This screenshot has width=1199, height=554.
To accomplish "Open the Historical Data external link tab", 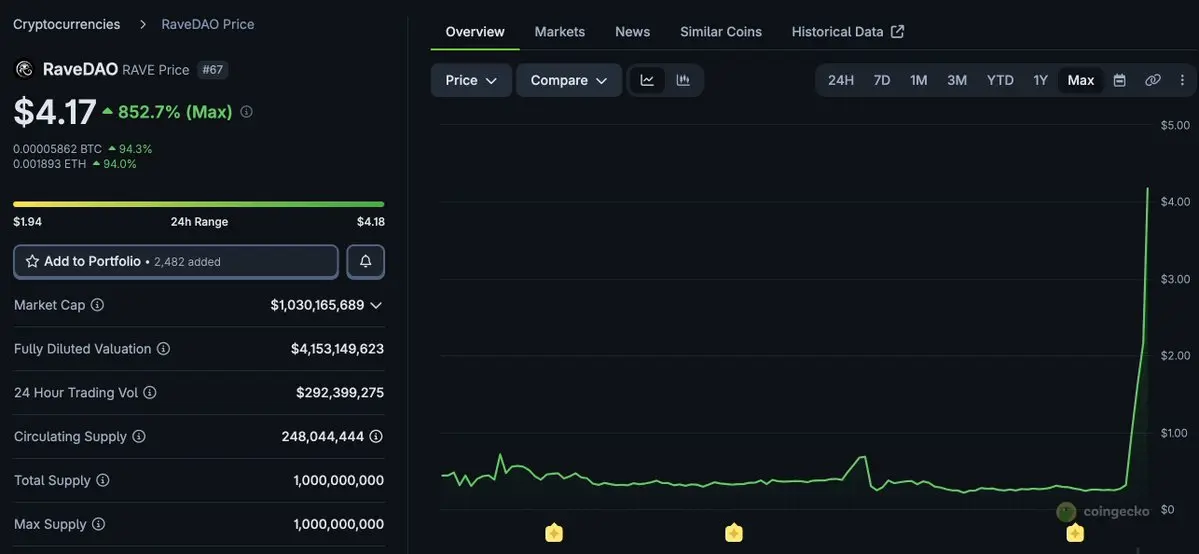I will click(848, 31).
